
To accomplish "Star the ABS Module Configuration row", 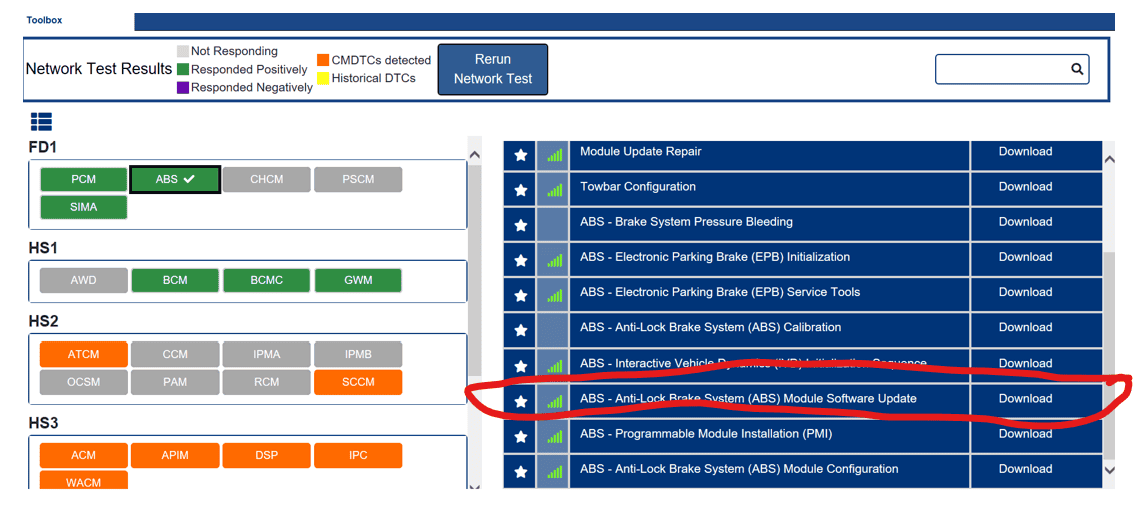I will [x=520, y=471].
